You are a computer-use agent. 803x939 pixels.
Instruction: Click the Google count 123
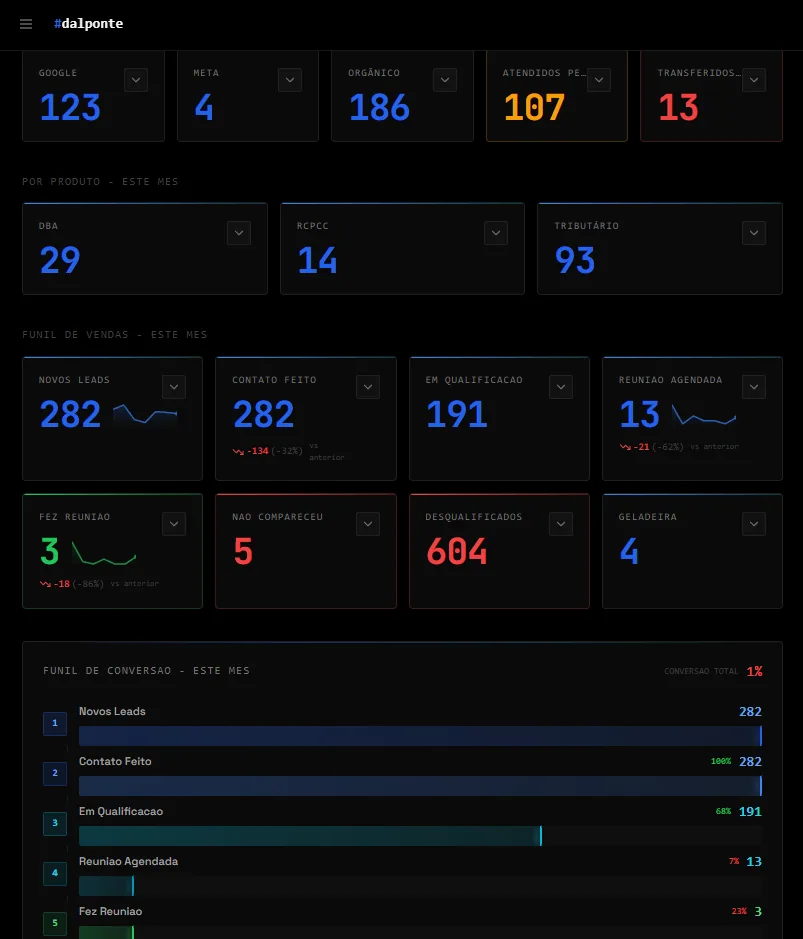tap(70, 108)
